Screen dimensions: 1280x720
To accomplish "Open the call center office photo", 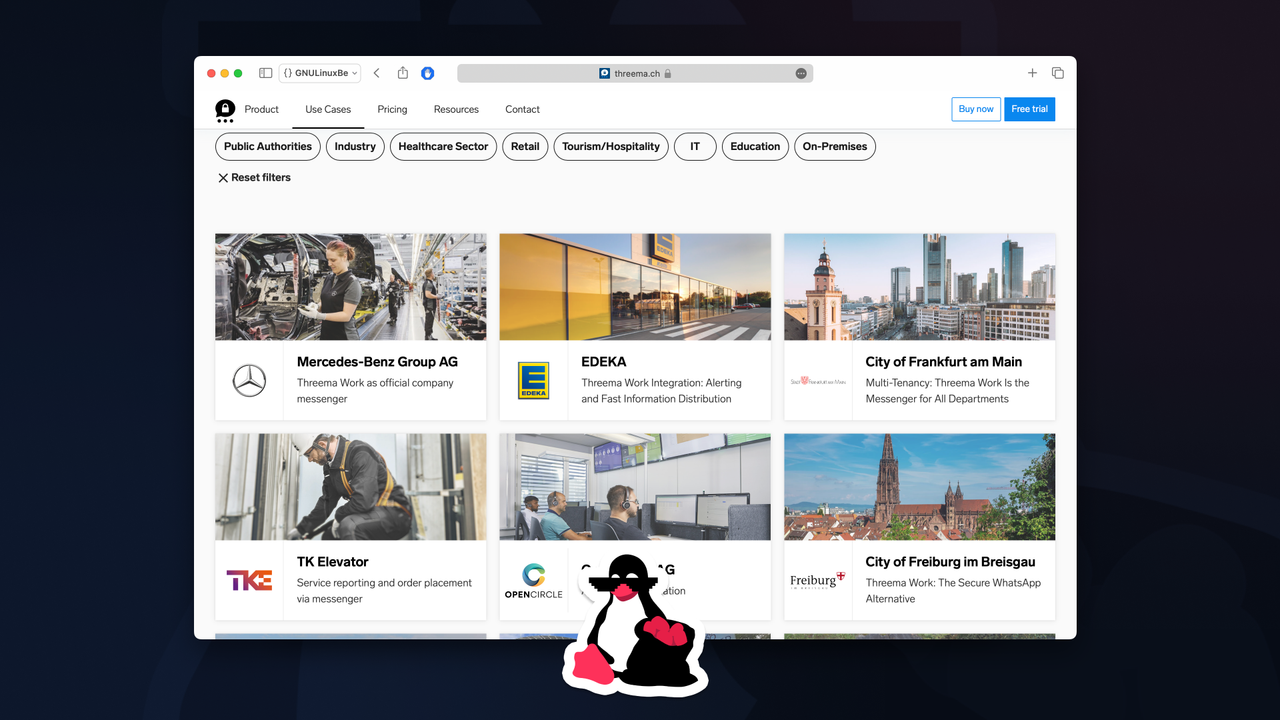I will coord(635,487).
